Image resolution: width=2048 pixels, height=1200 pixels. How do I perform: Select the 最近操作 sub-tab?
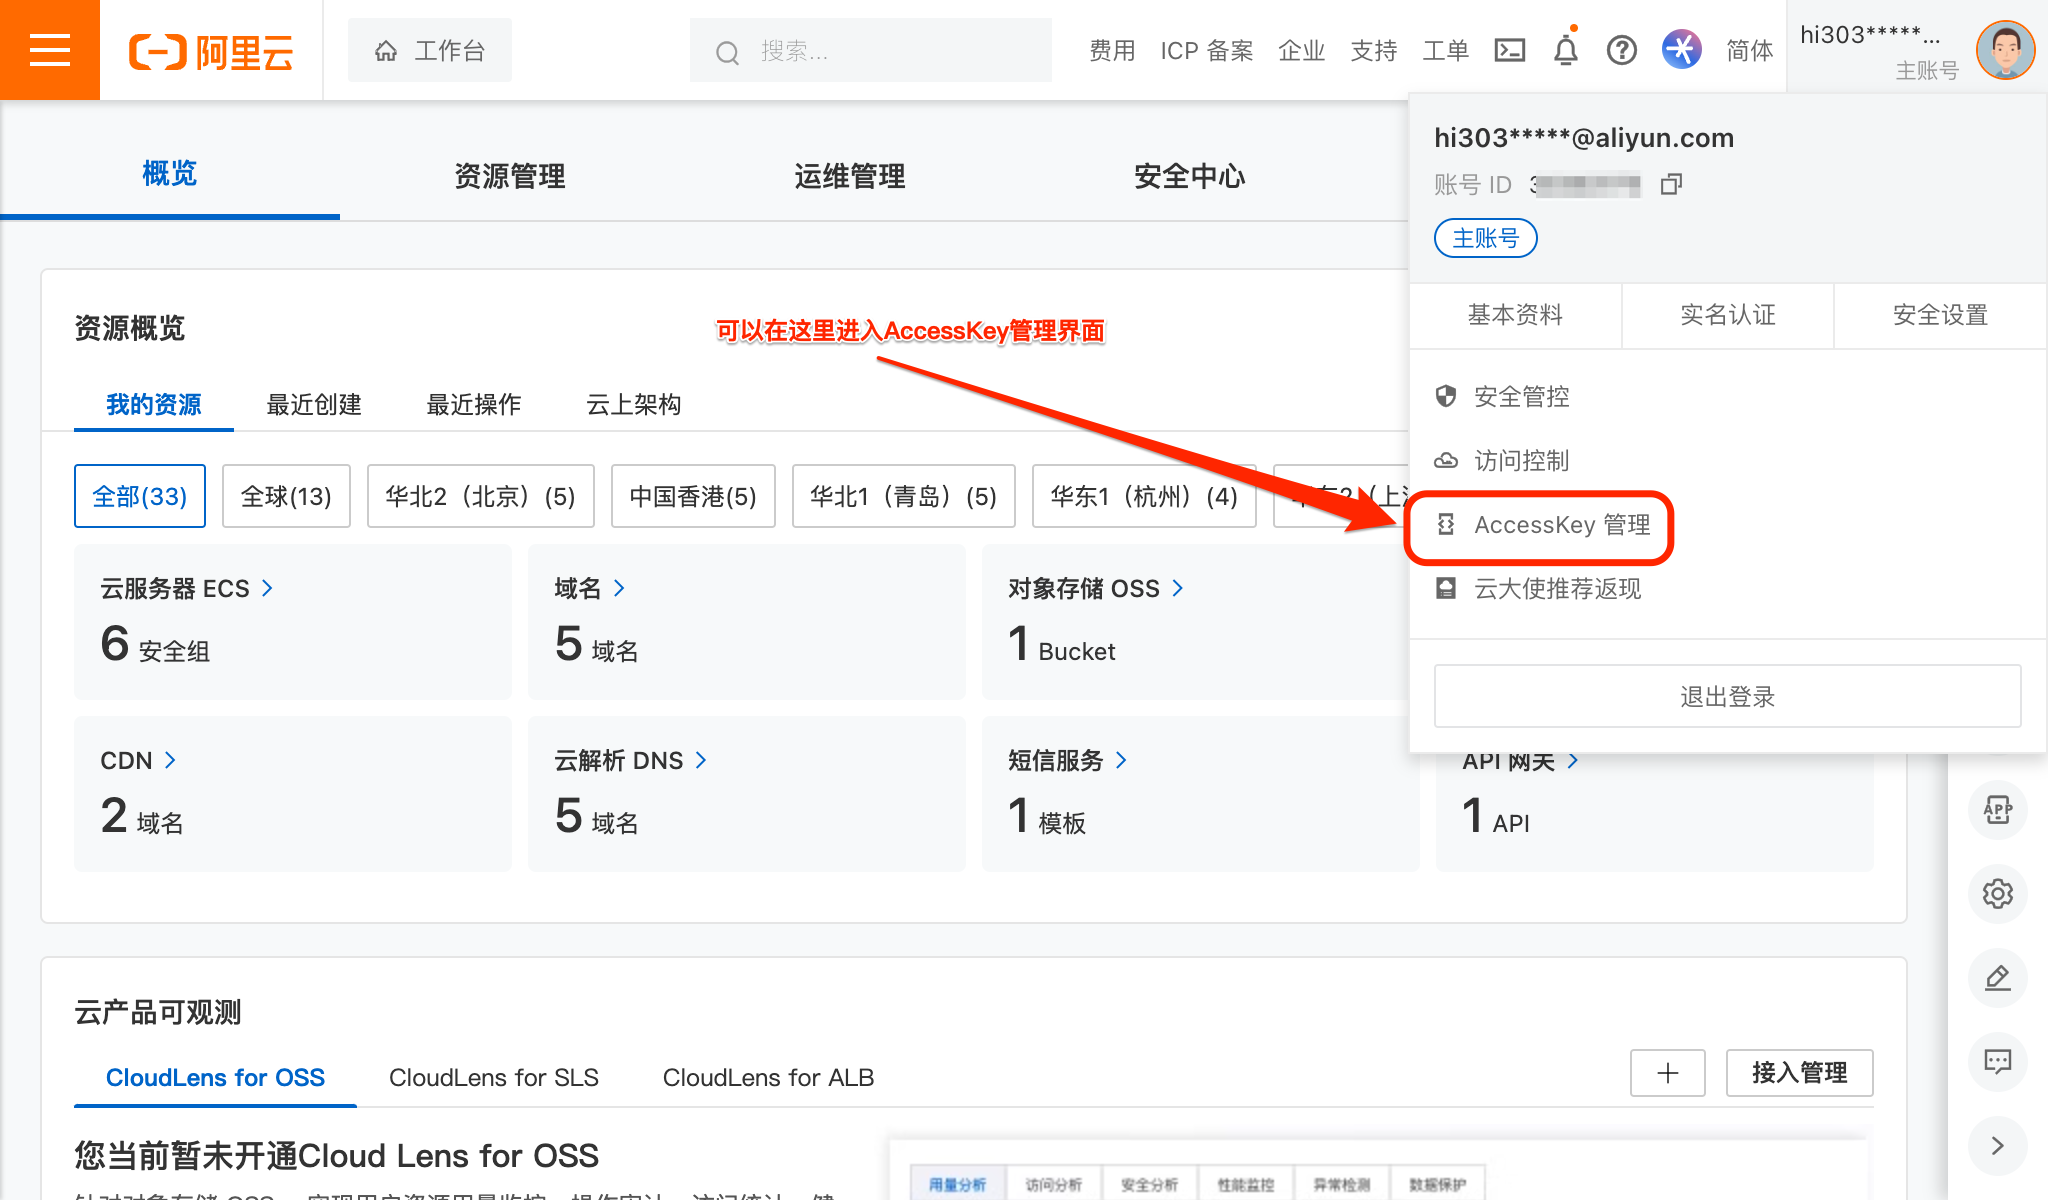[474, 404]
